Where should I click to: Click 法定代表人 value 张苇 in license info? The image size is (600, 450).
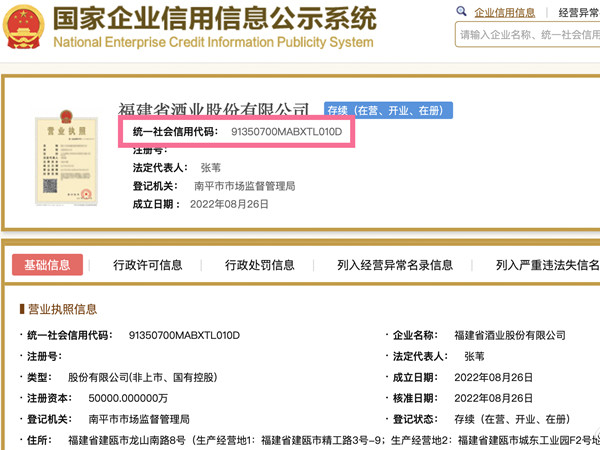click(x=474, y=356)
